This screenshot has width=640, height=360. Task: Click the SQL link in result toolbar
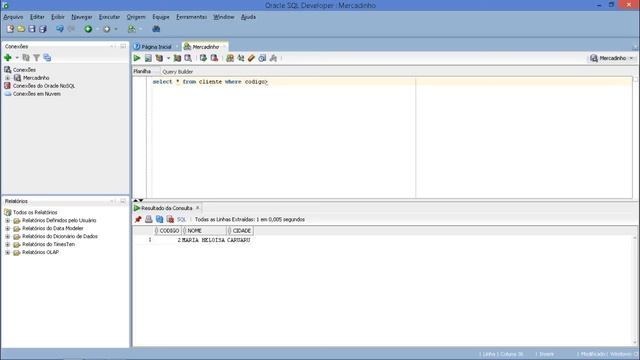click(x=181, y=220)
